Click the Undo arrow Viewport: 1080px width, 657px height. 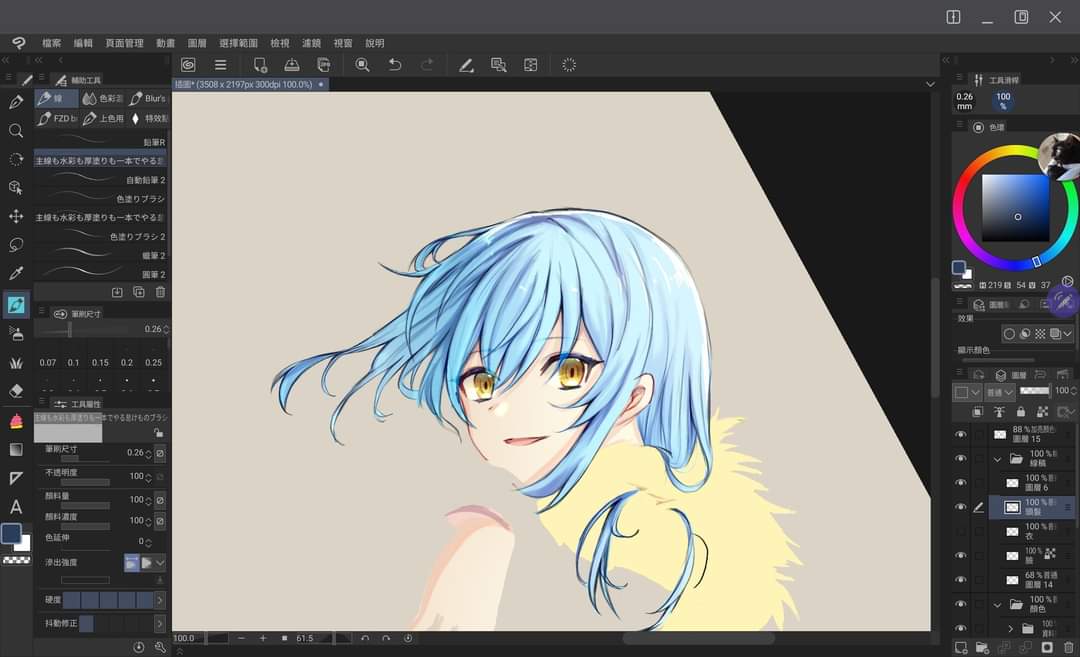[x=395, y=65]
